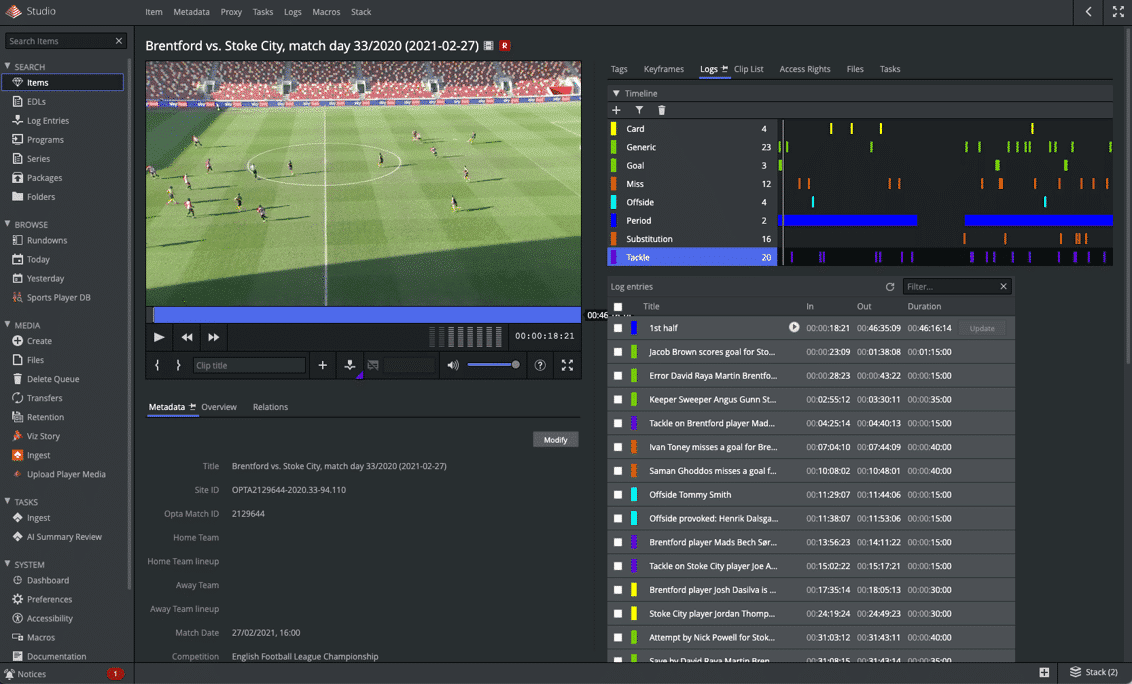Toggle fullscreen video player icon
This screenshot has width=1132, height=684.
click(x=567, y=365)
